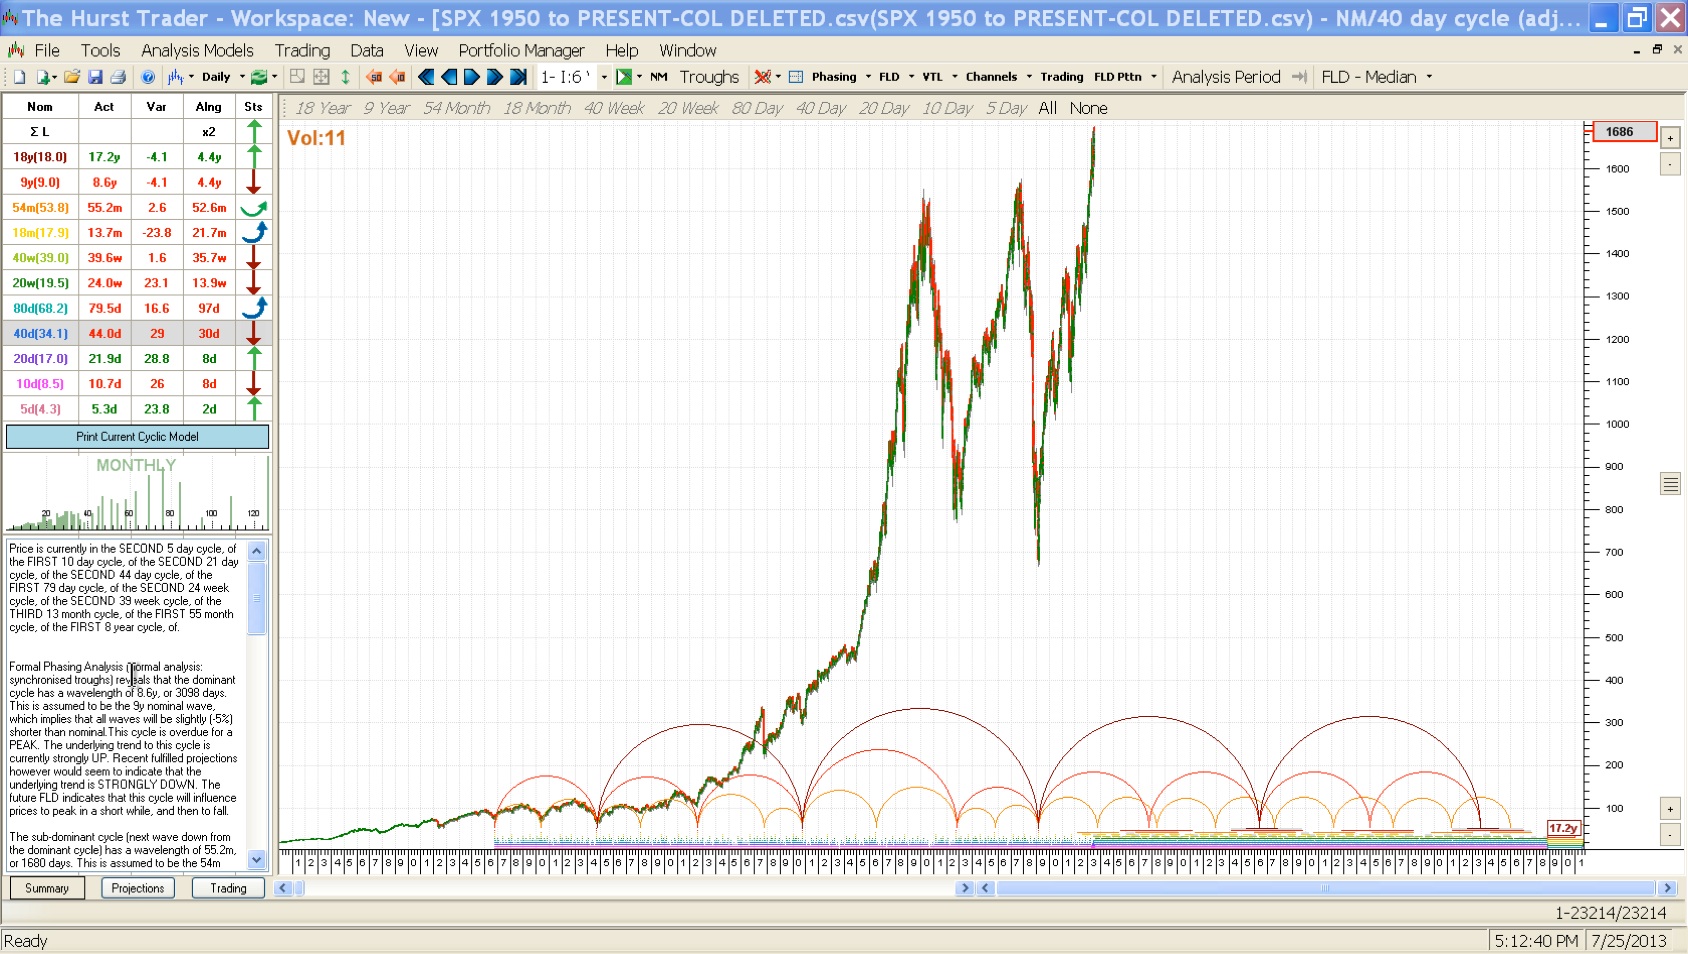Toggle the 20 Day cycle display
The width and height of the screenshot is (1688, 954).
tap(883, 108)
